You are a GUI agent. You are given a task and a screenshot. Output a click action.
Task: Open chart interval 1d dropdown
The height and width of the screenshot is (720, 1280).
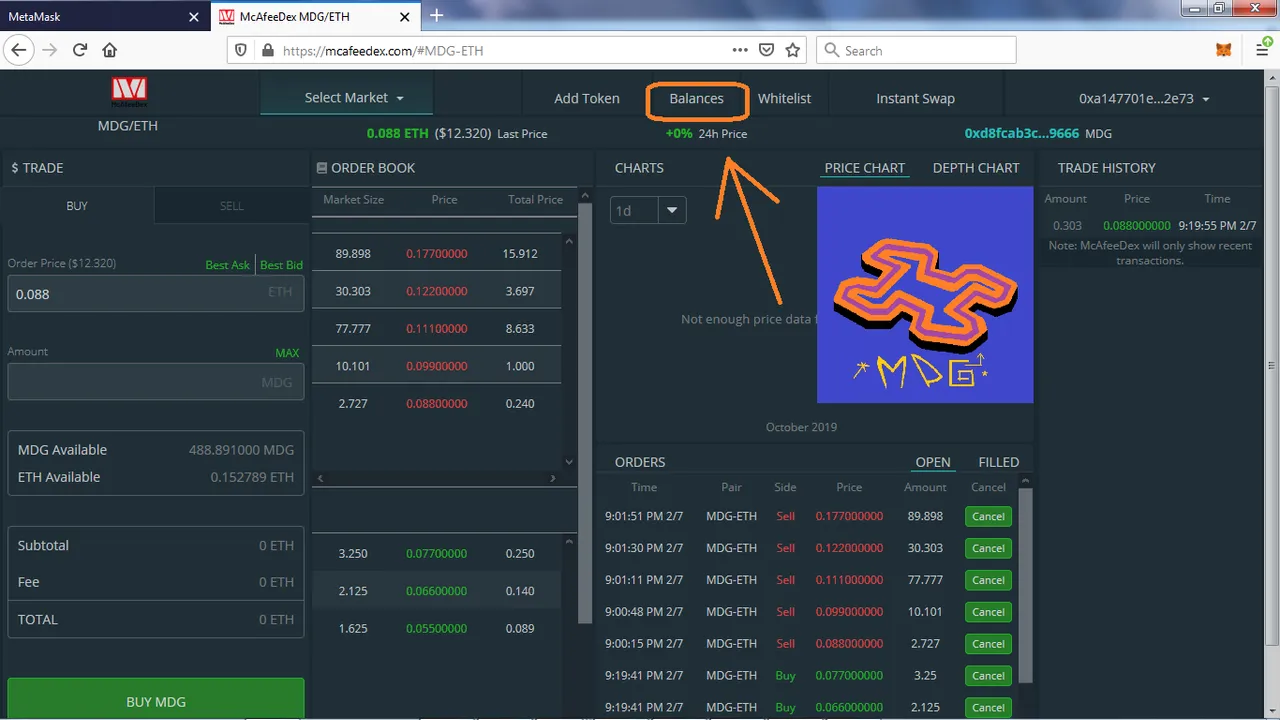(x=648, y=210)
